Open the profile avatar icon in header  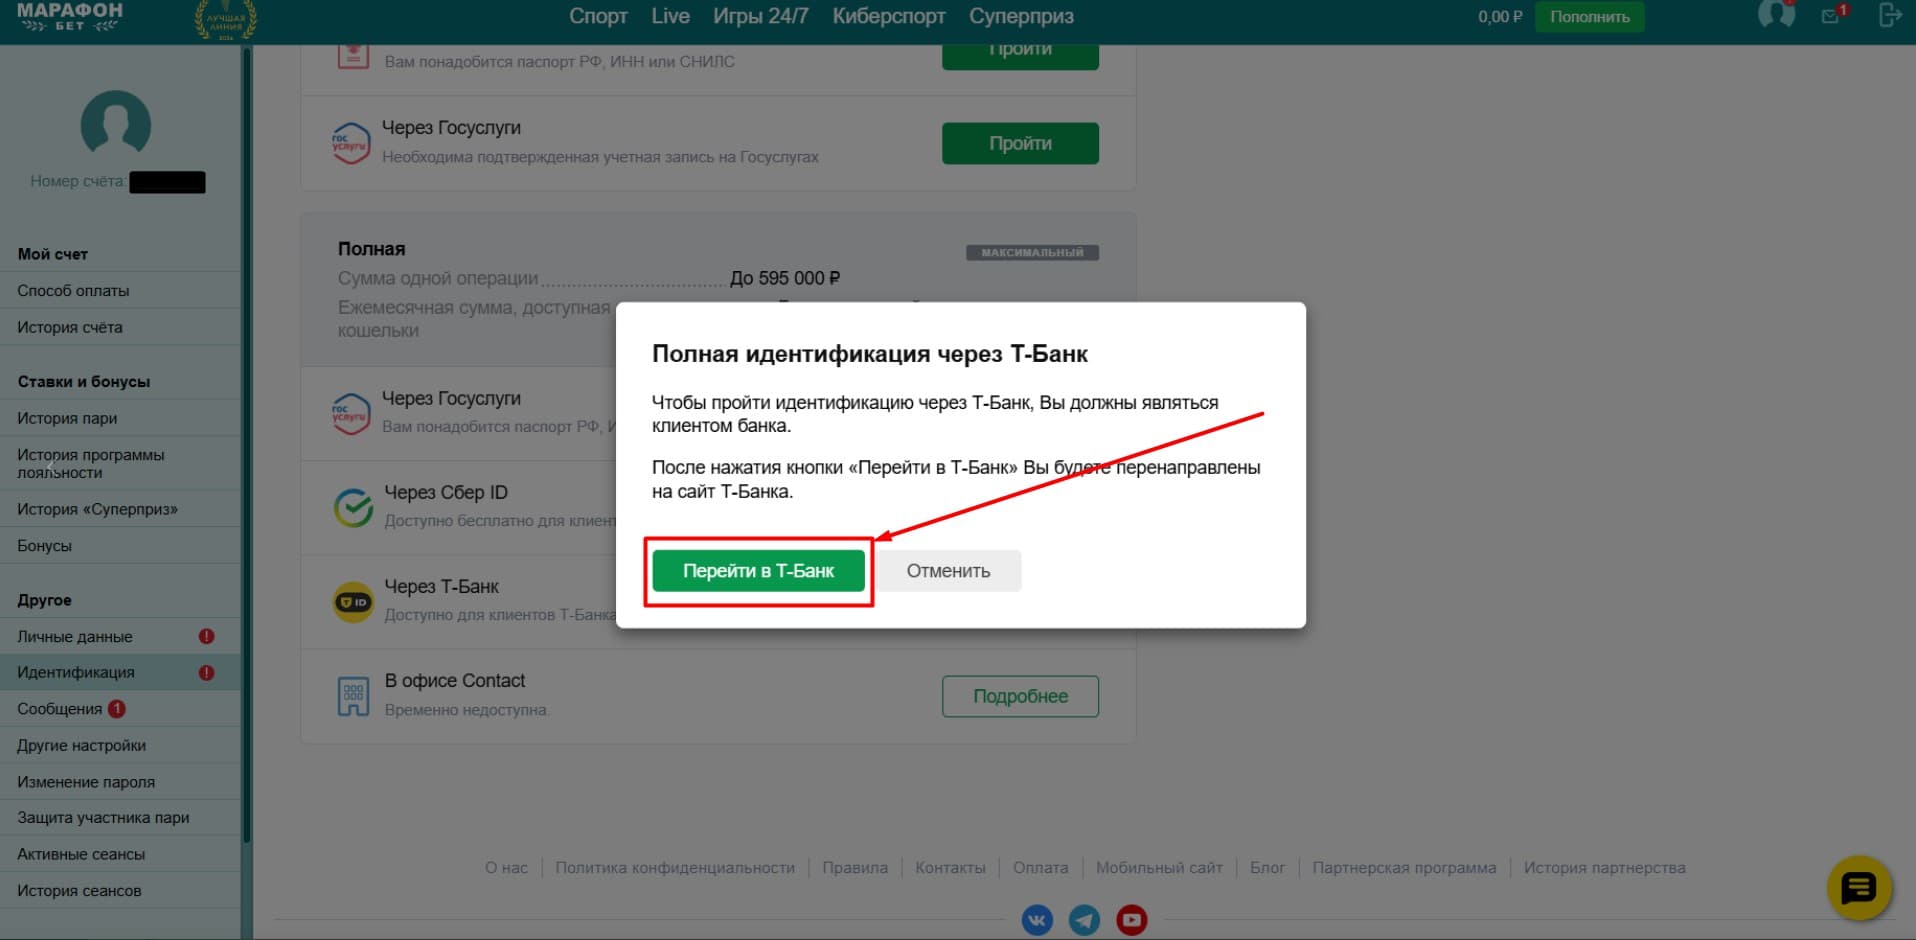click(x=1776, y=14)
